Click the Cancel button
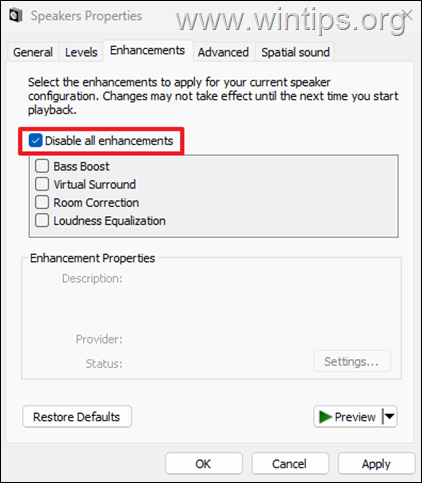This screenshot has height=483, width=422. click(290, 464)
